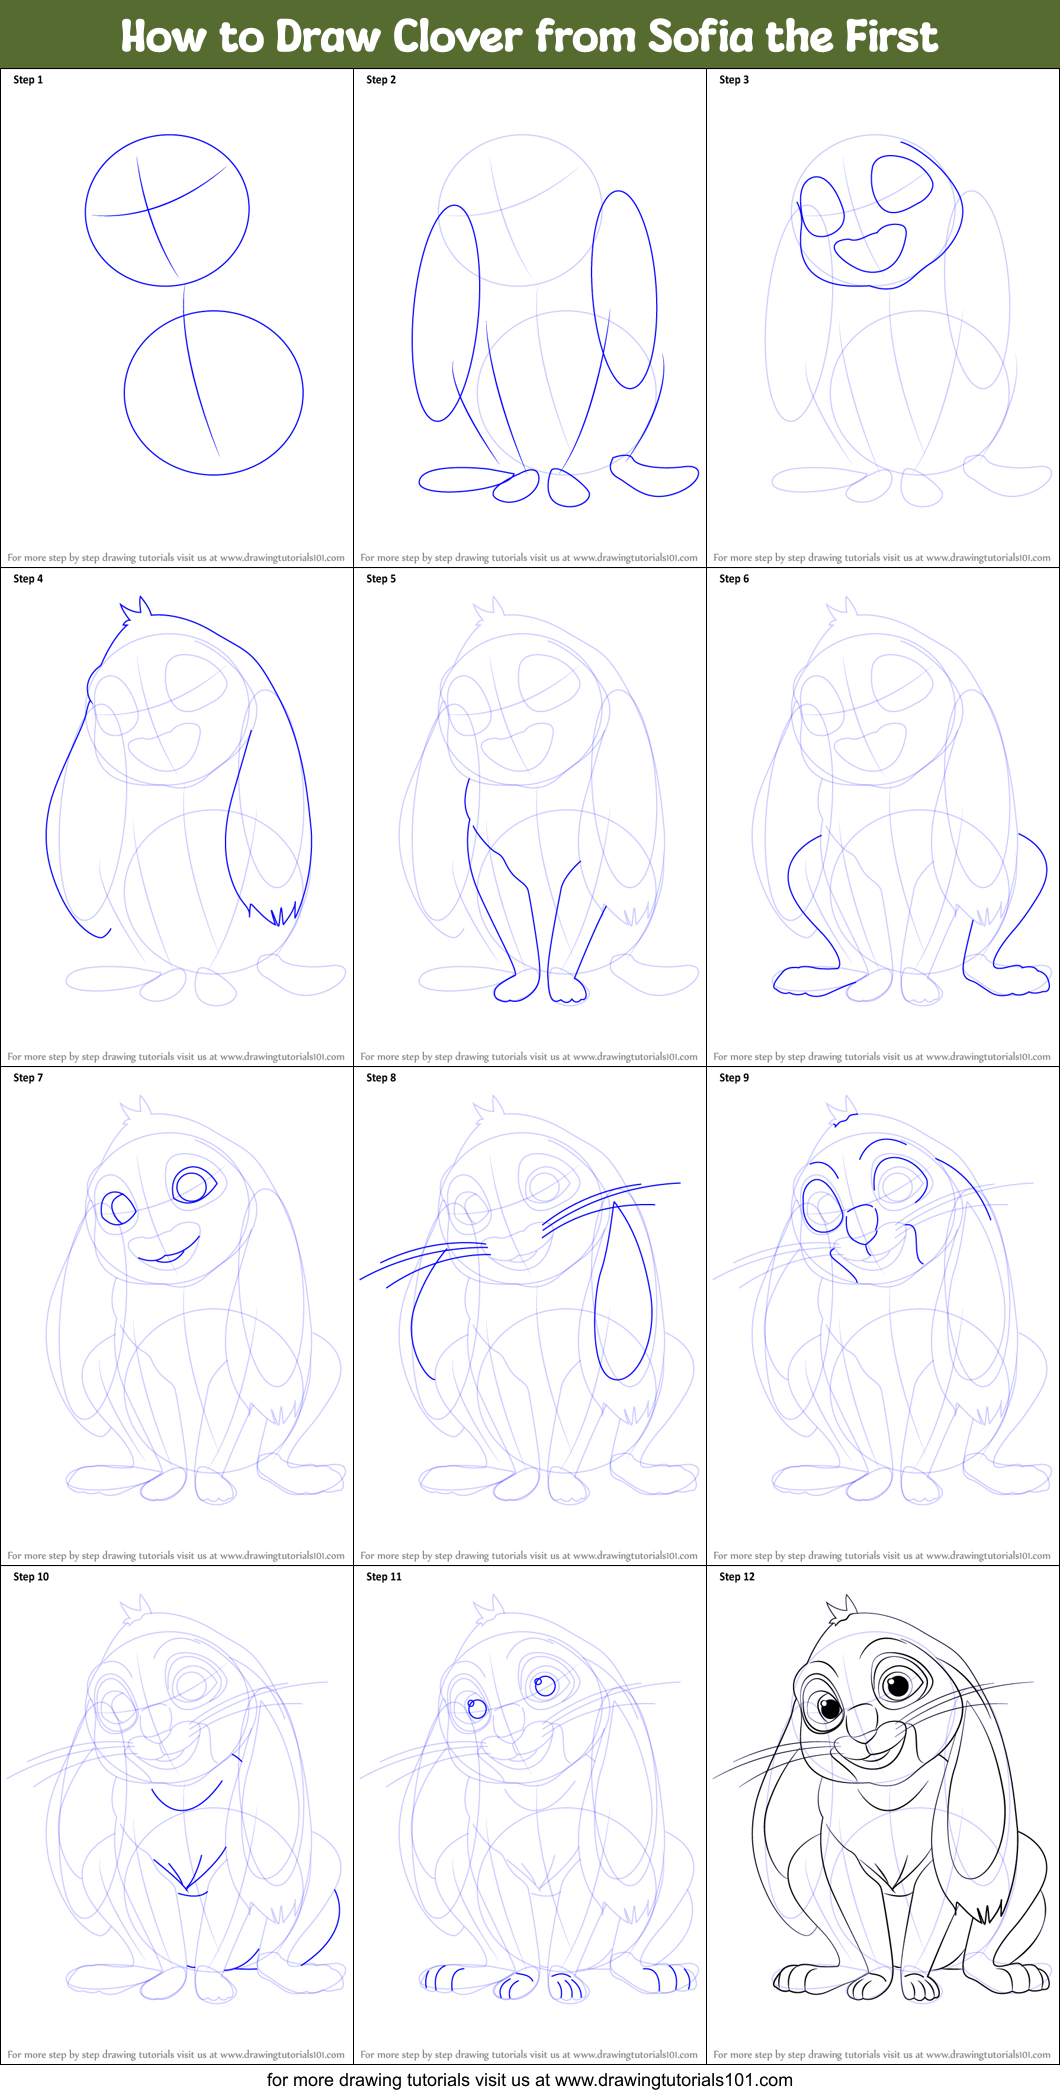Click the 'Step 3' label
1060x2095 pixels.
[x=734, y=80]
